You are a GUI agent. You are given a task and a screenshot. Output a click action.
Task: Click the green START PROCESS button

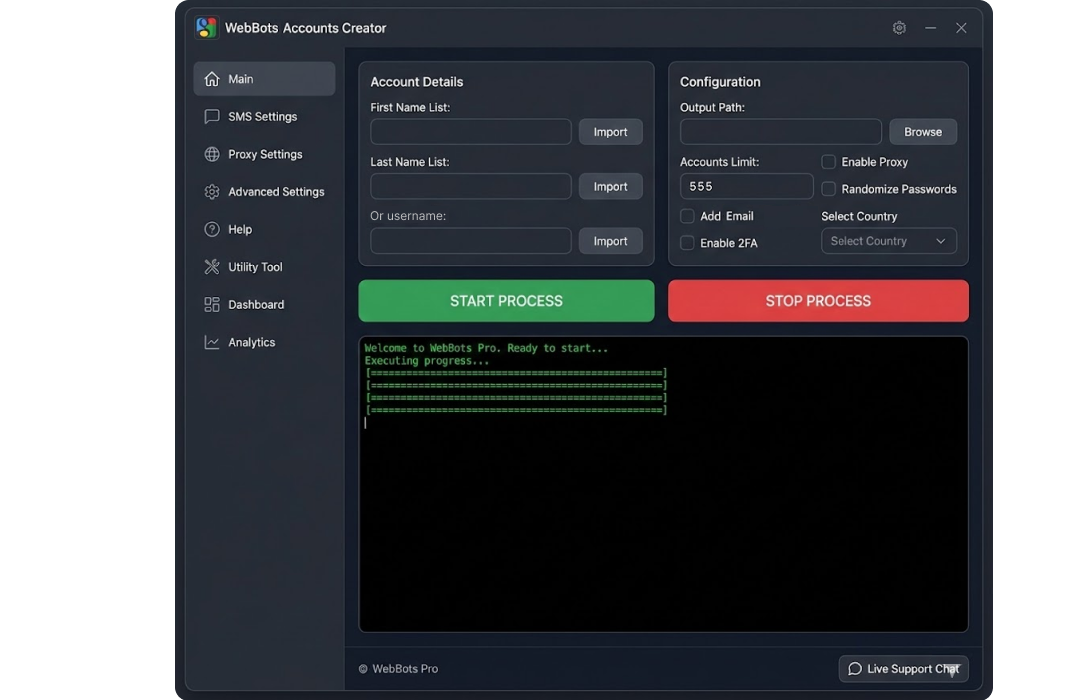point(506,300)
